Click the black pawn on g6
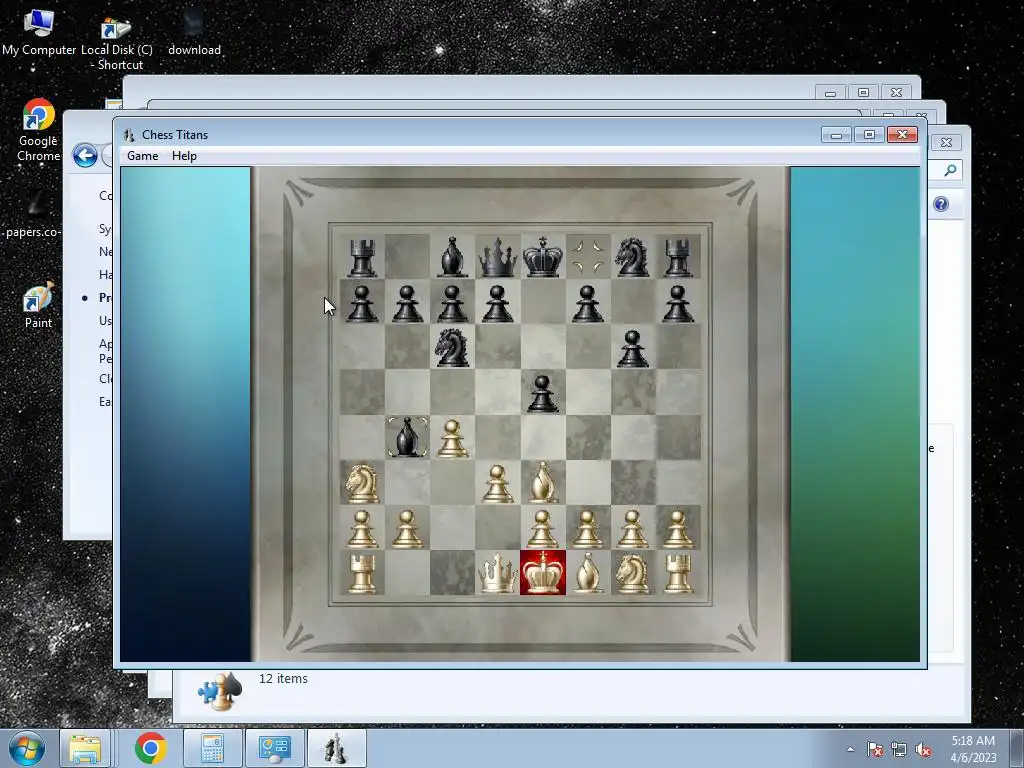Viewport: 1024px width, 768px height. pyautogui.click(x=633, y=349)
